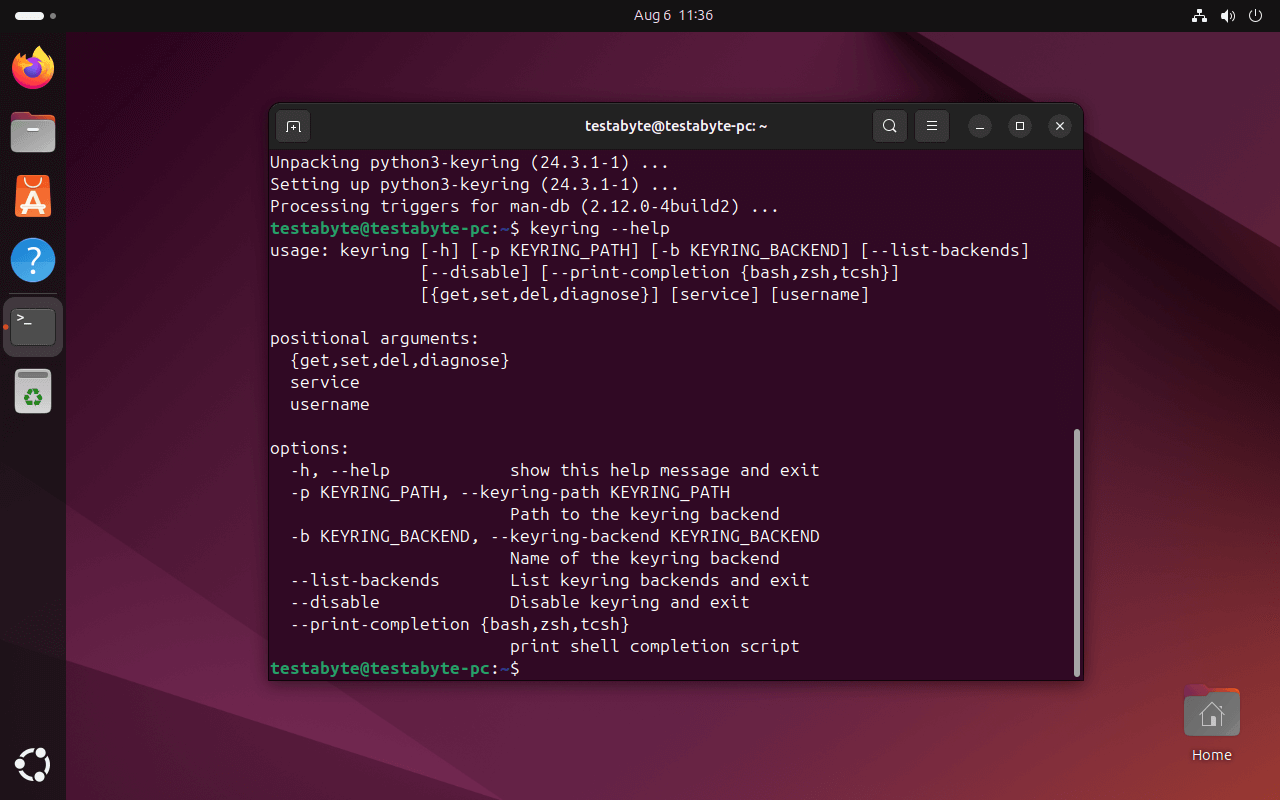Open App Center from the dock

[32, 196]
